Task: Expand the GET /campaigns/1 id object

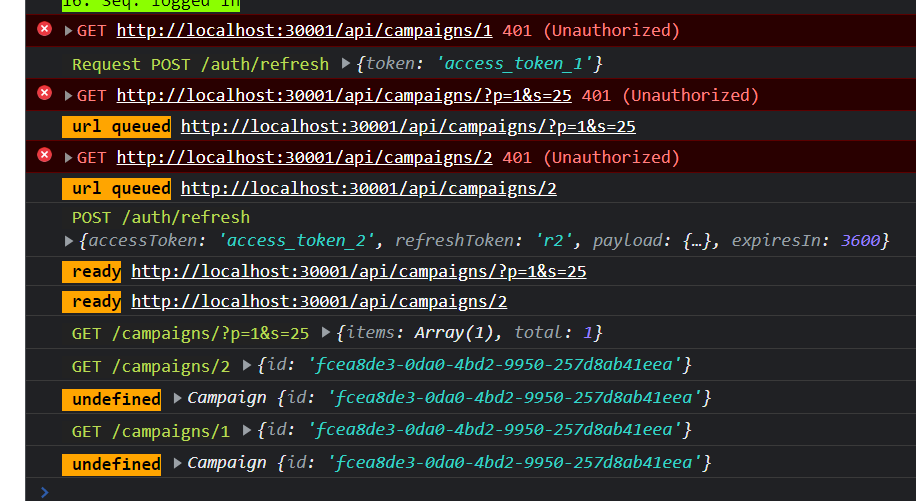Action: pyautogui.click(x=247, y=431)
